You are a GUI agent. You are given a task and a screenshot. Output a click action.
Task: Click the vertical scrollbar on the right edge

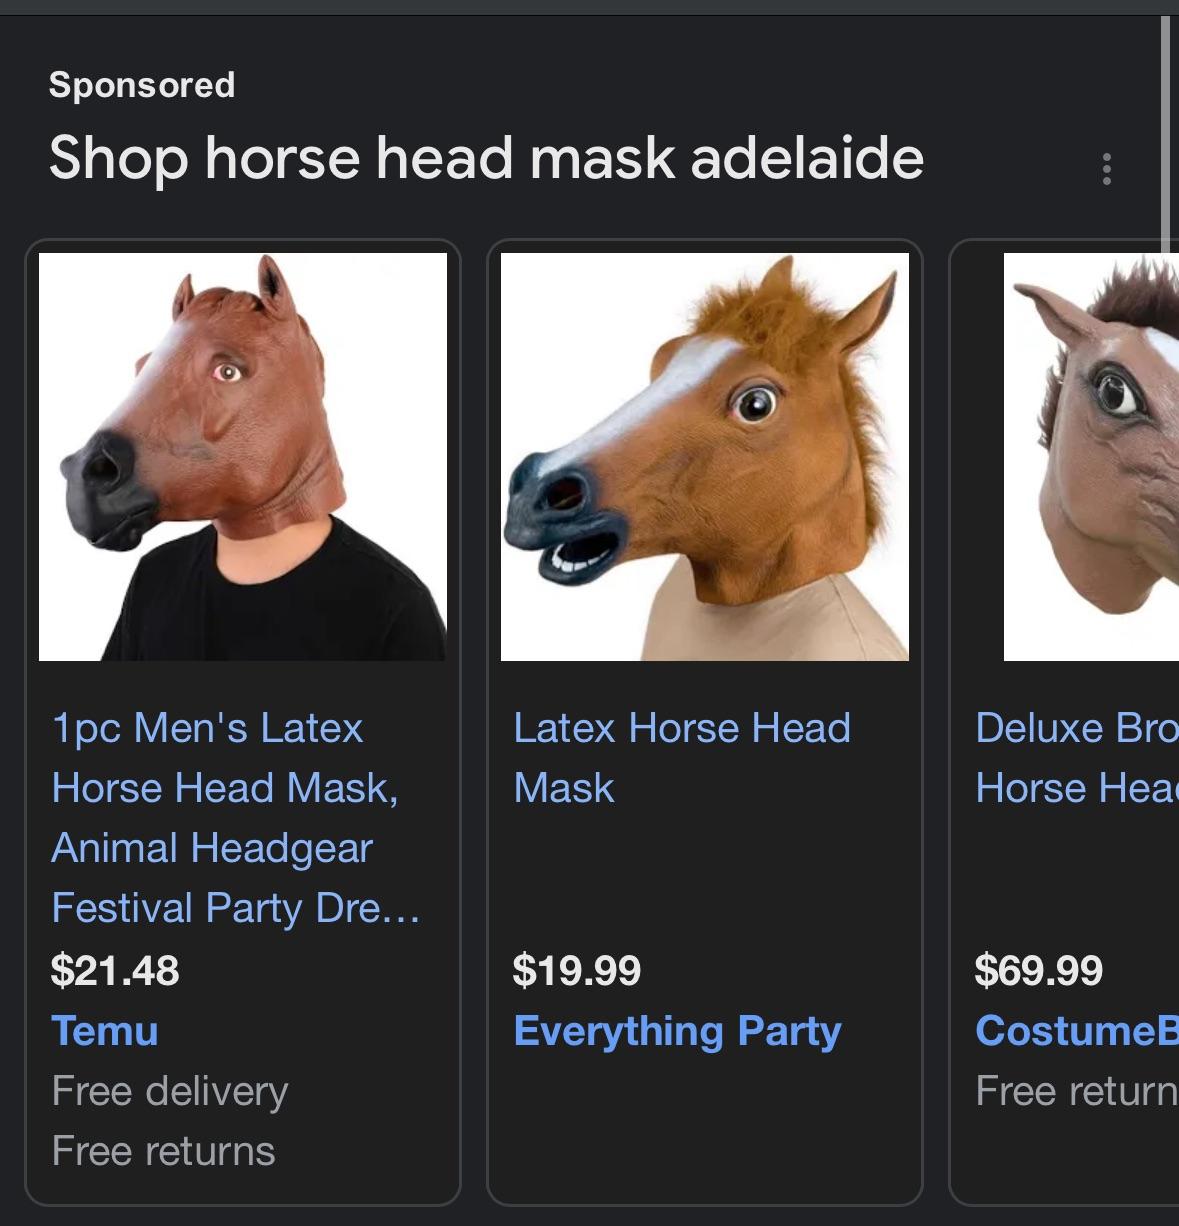pos(1165,135)
